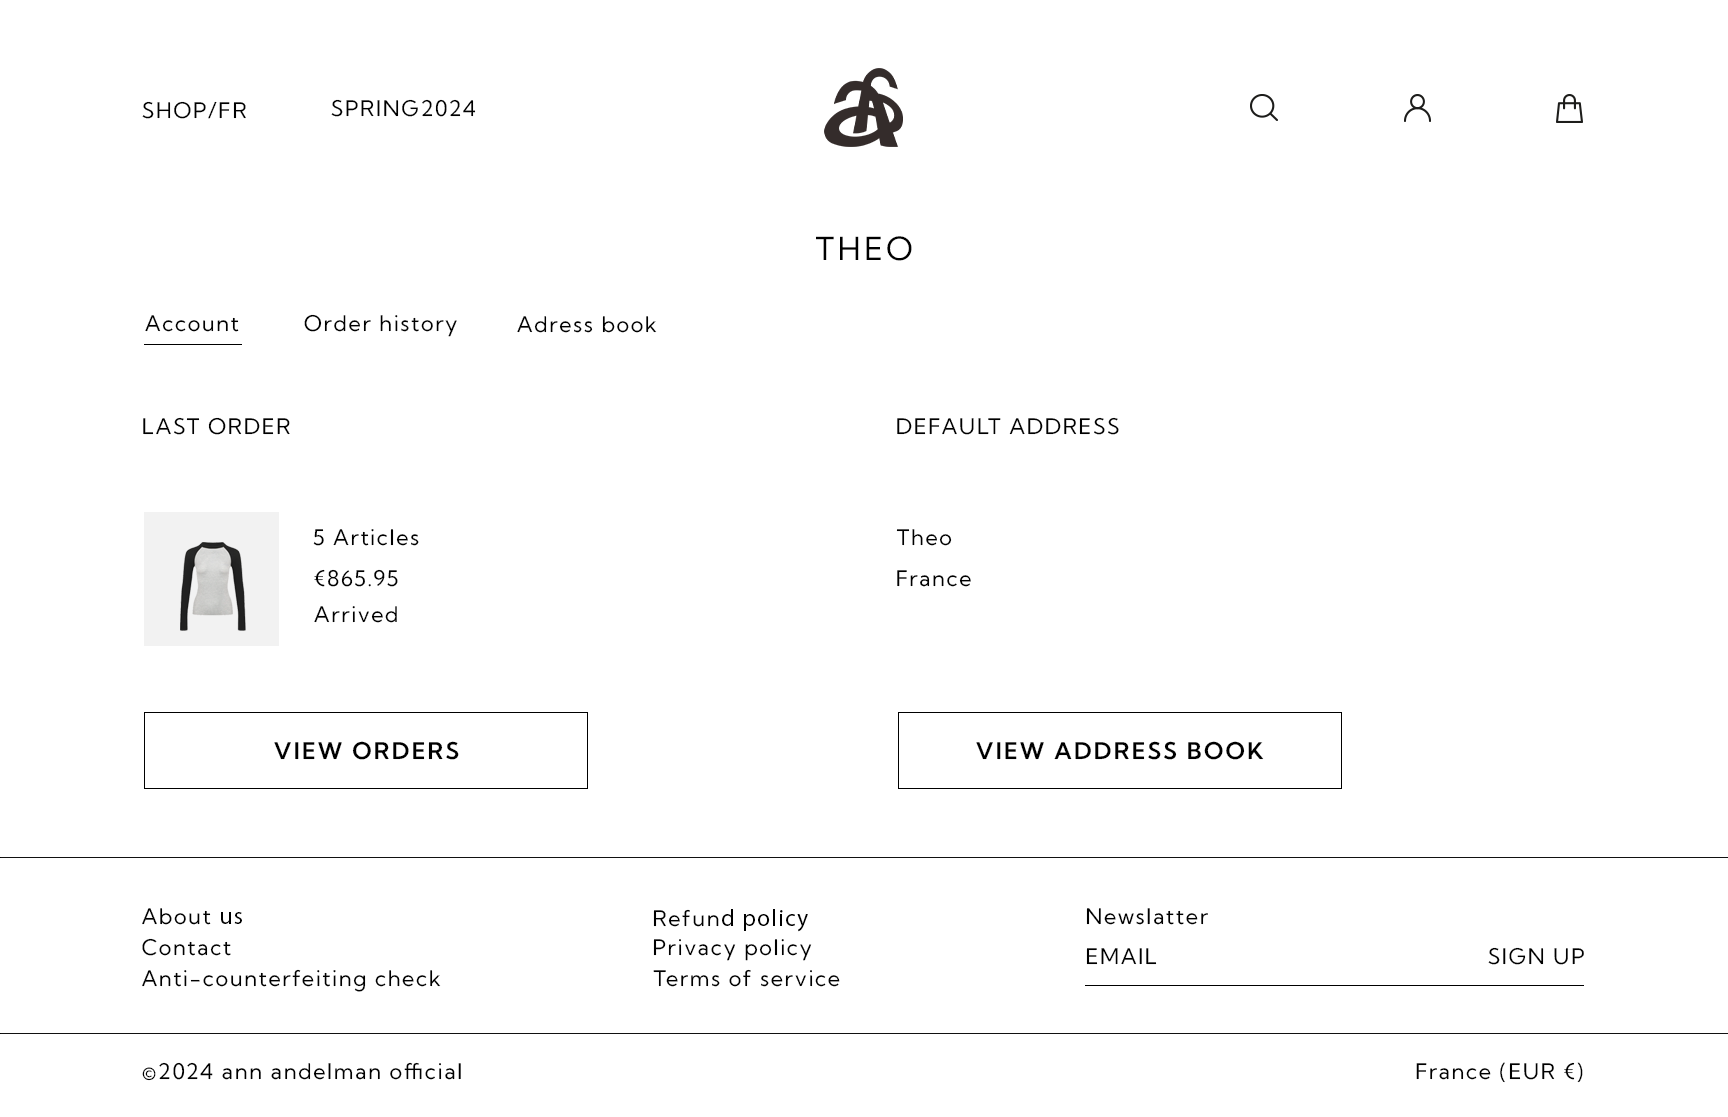Switch to the Adress book tab
This screenshot has width=1728, height=1117.
click(586, 325)
